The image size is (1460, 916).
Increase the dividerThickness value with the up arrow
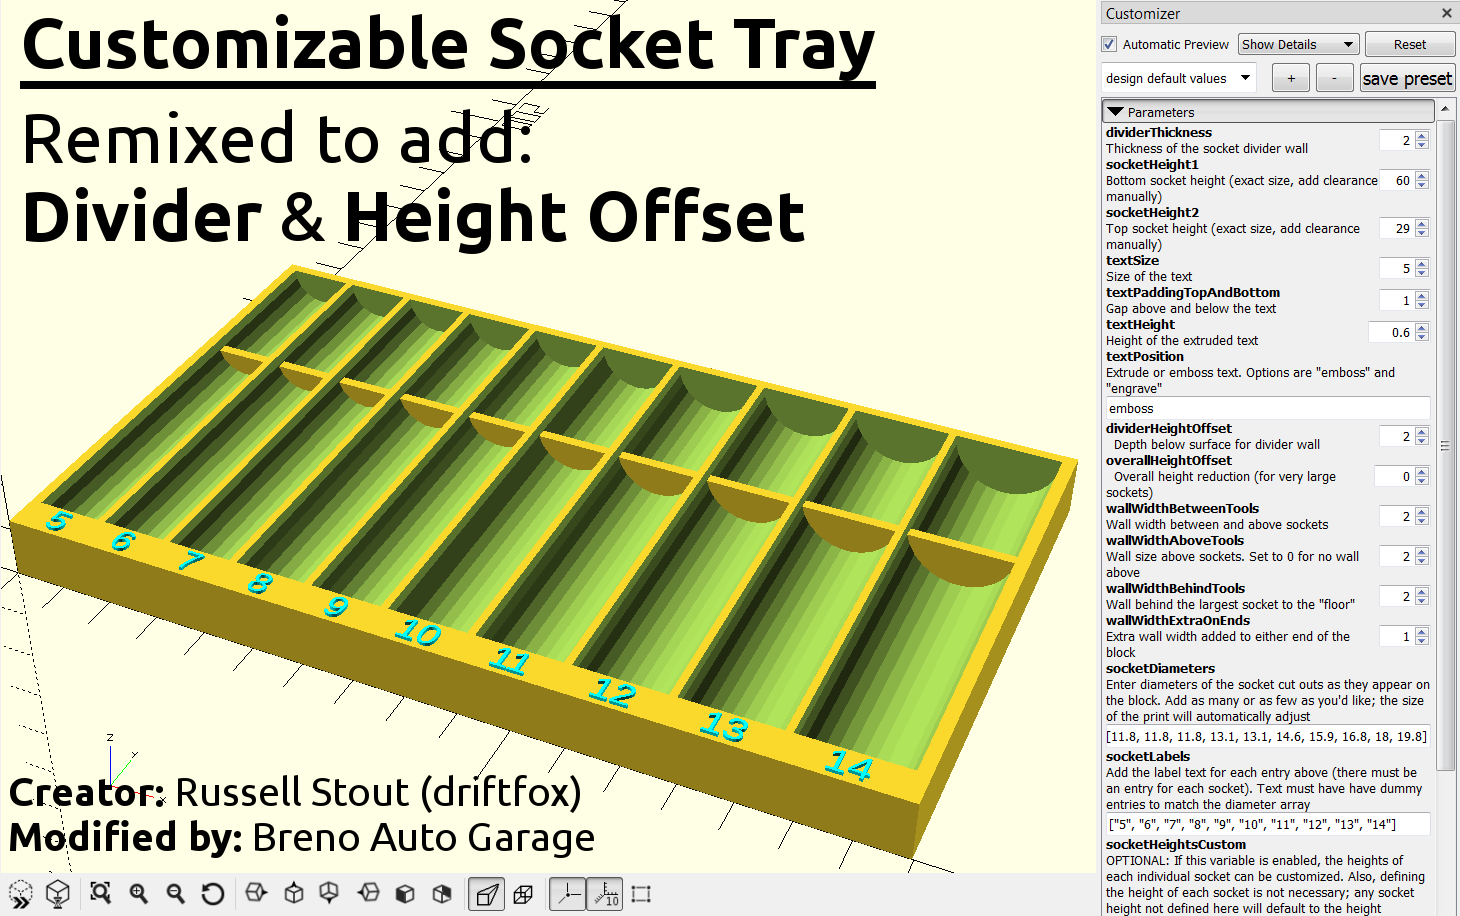[x=1422, y=135]
